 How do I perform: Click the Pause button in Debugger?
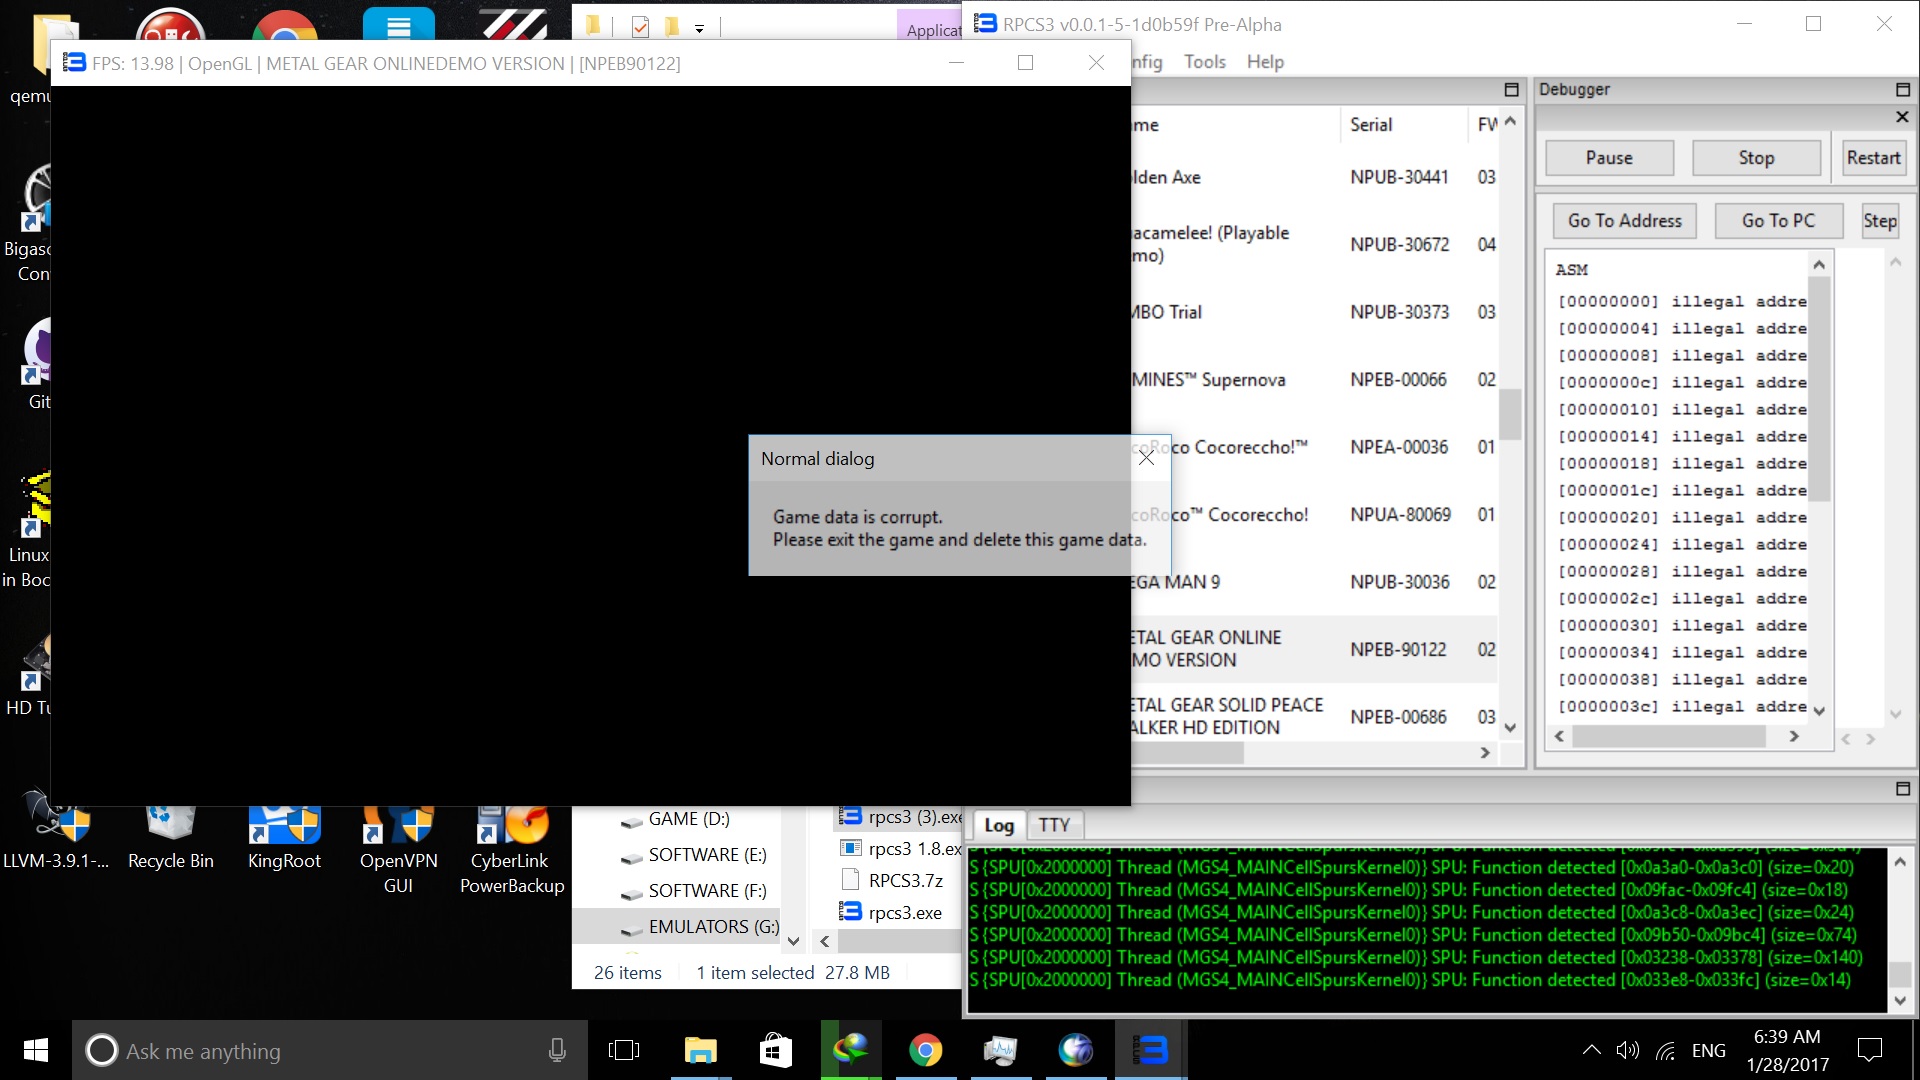coord(1608,158)
